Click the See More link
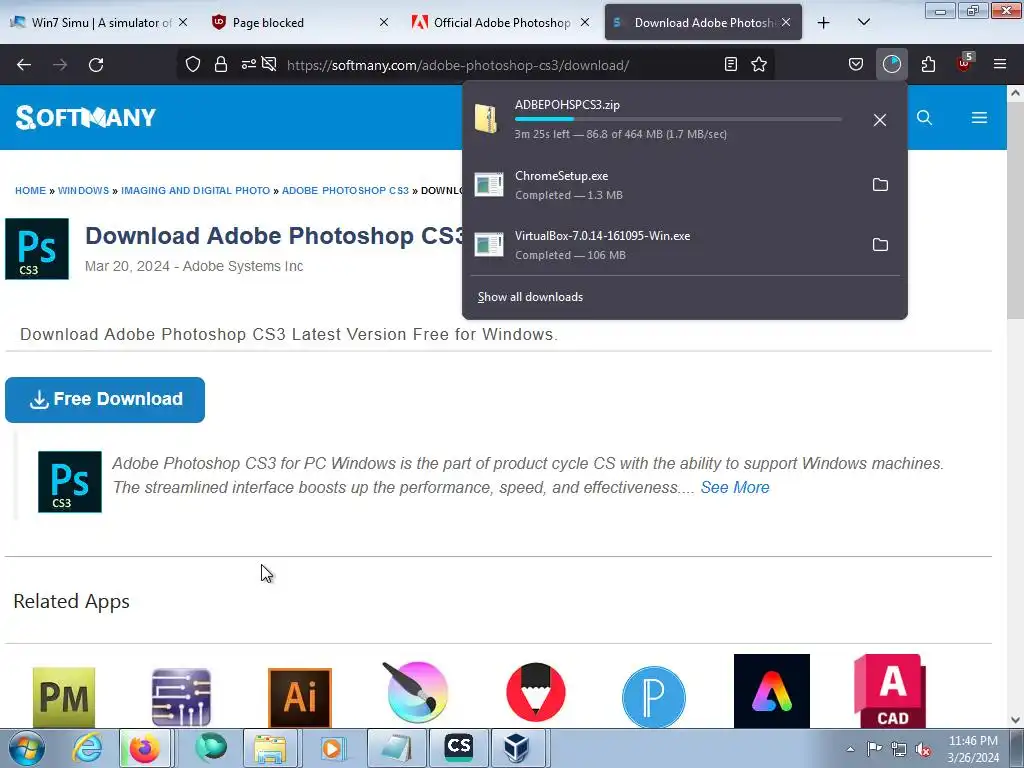 (x=735, y=488)
